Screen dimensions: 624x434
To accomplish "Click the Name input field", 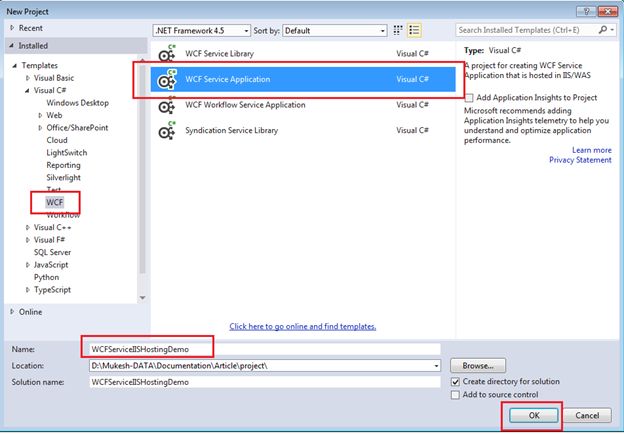I will [265, 349].
